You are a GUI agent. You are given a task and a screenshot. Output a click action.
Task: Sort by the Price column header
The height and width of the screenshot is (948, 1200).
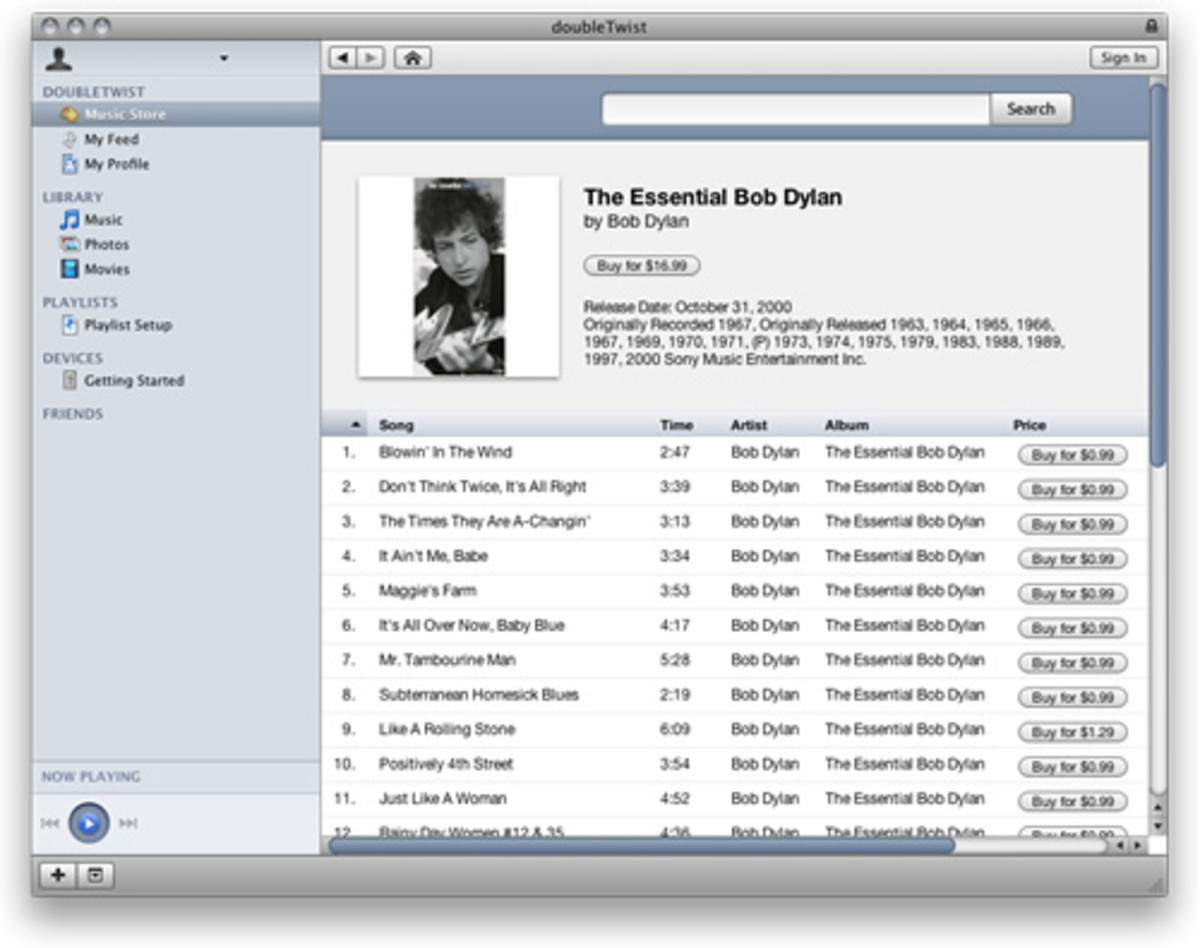coord(1029,425)
